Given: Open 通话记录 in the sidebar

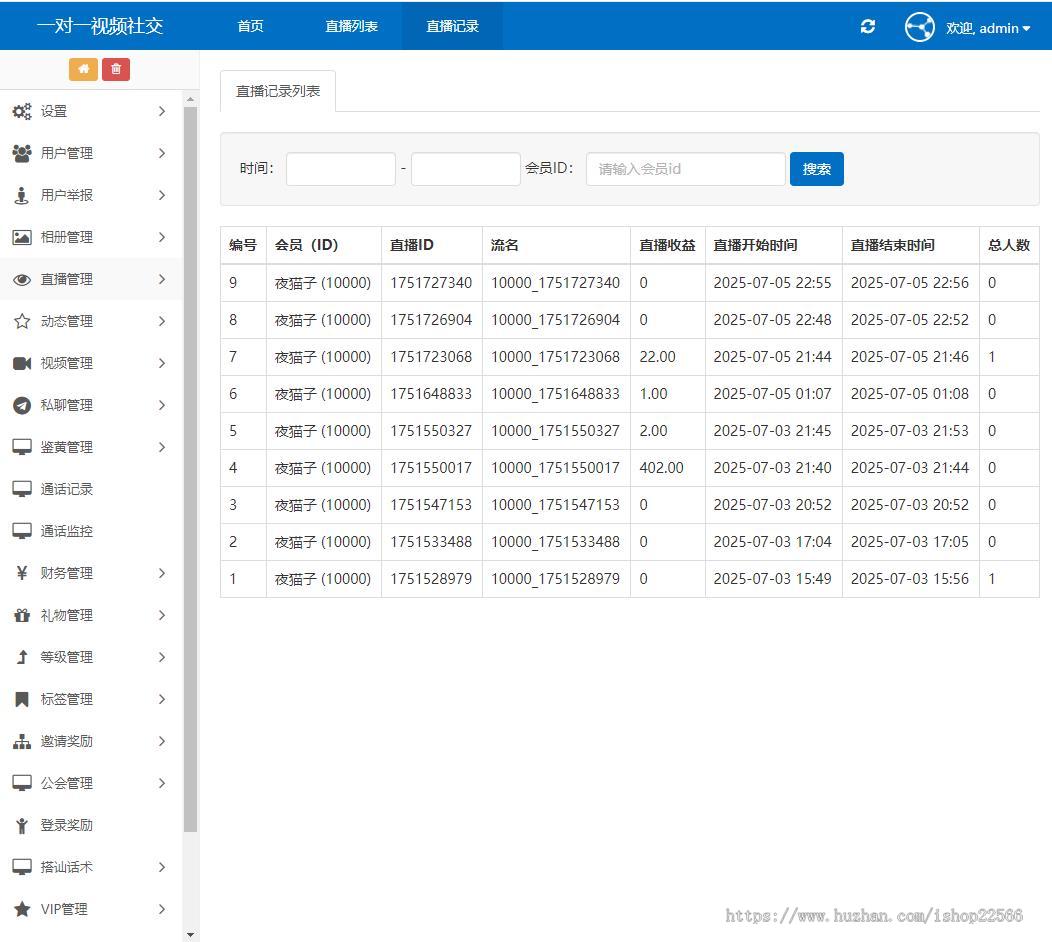Looking at the screenshot, I should 66,489.
